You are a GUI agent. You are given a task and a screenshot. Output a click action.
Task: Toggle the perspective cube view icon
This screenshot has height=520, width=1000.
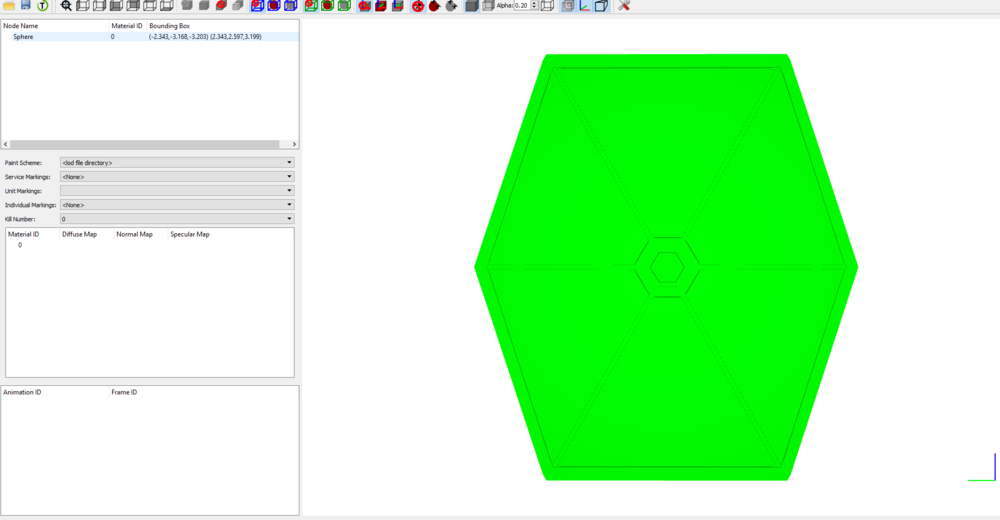601,6
